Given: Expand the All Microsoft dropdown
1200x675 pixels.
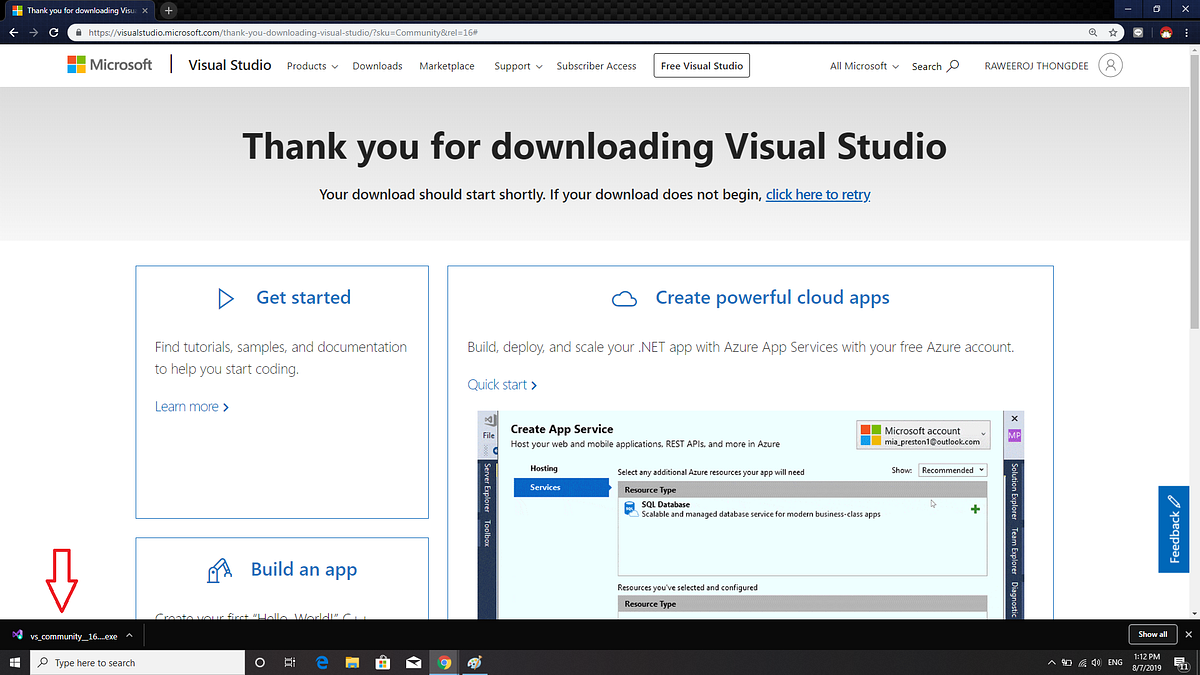Looking at the screenshot, I should point(864,66).
